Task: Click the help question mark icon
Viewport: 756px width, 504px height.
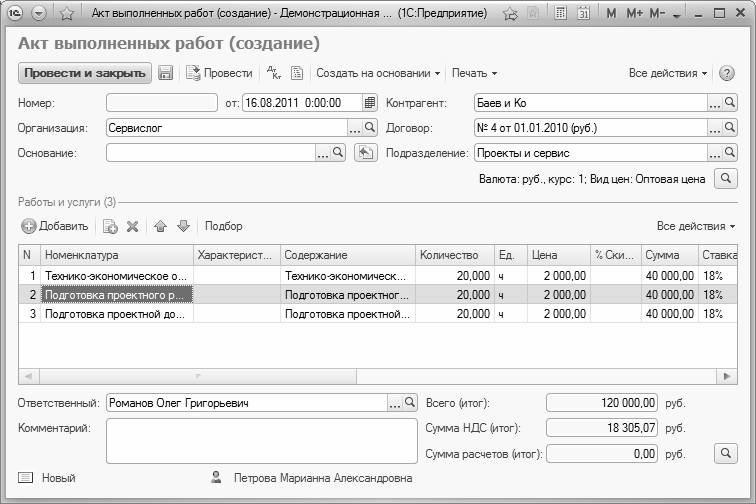Action: [x=727, y=73]
